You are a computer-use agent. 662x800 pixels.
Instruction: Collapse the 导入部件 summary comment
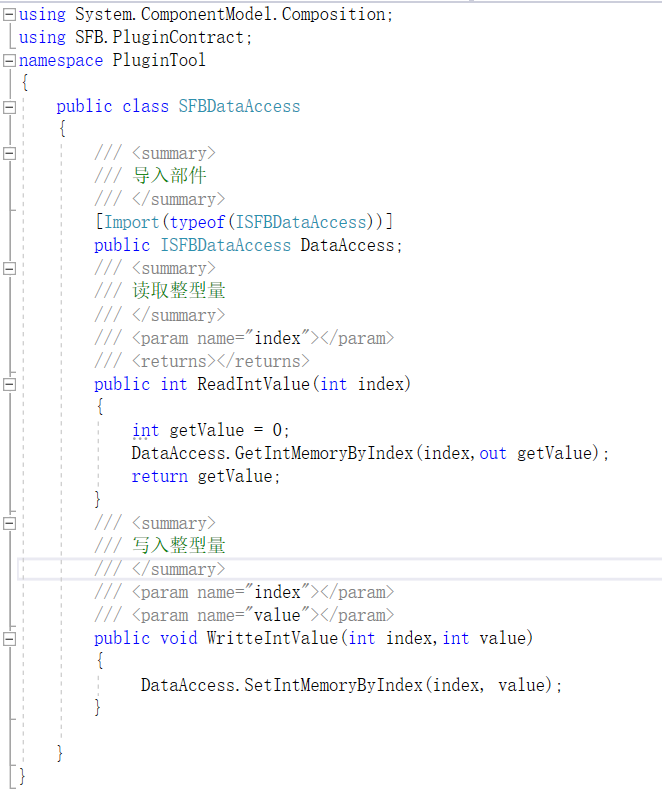coord(9,153)
